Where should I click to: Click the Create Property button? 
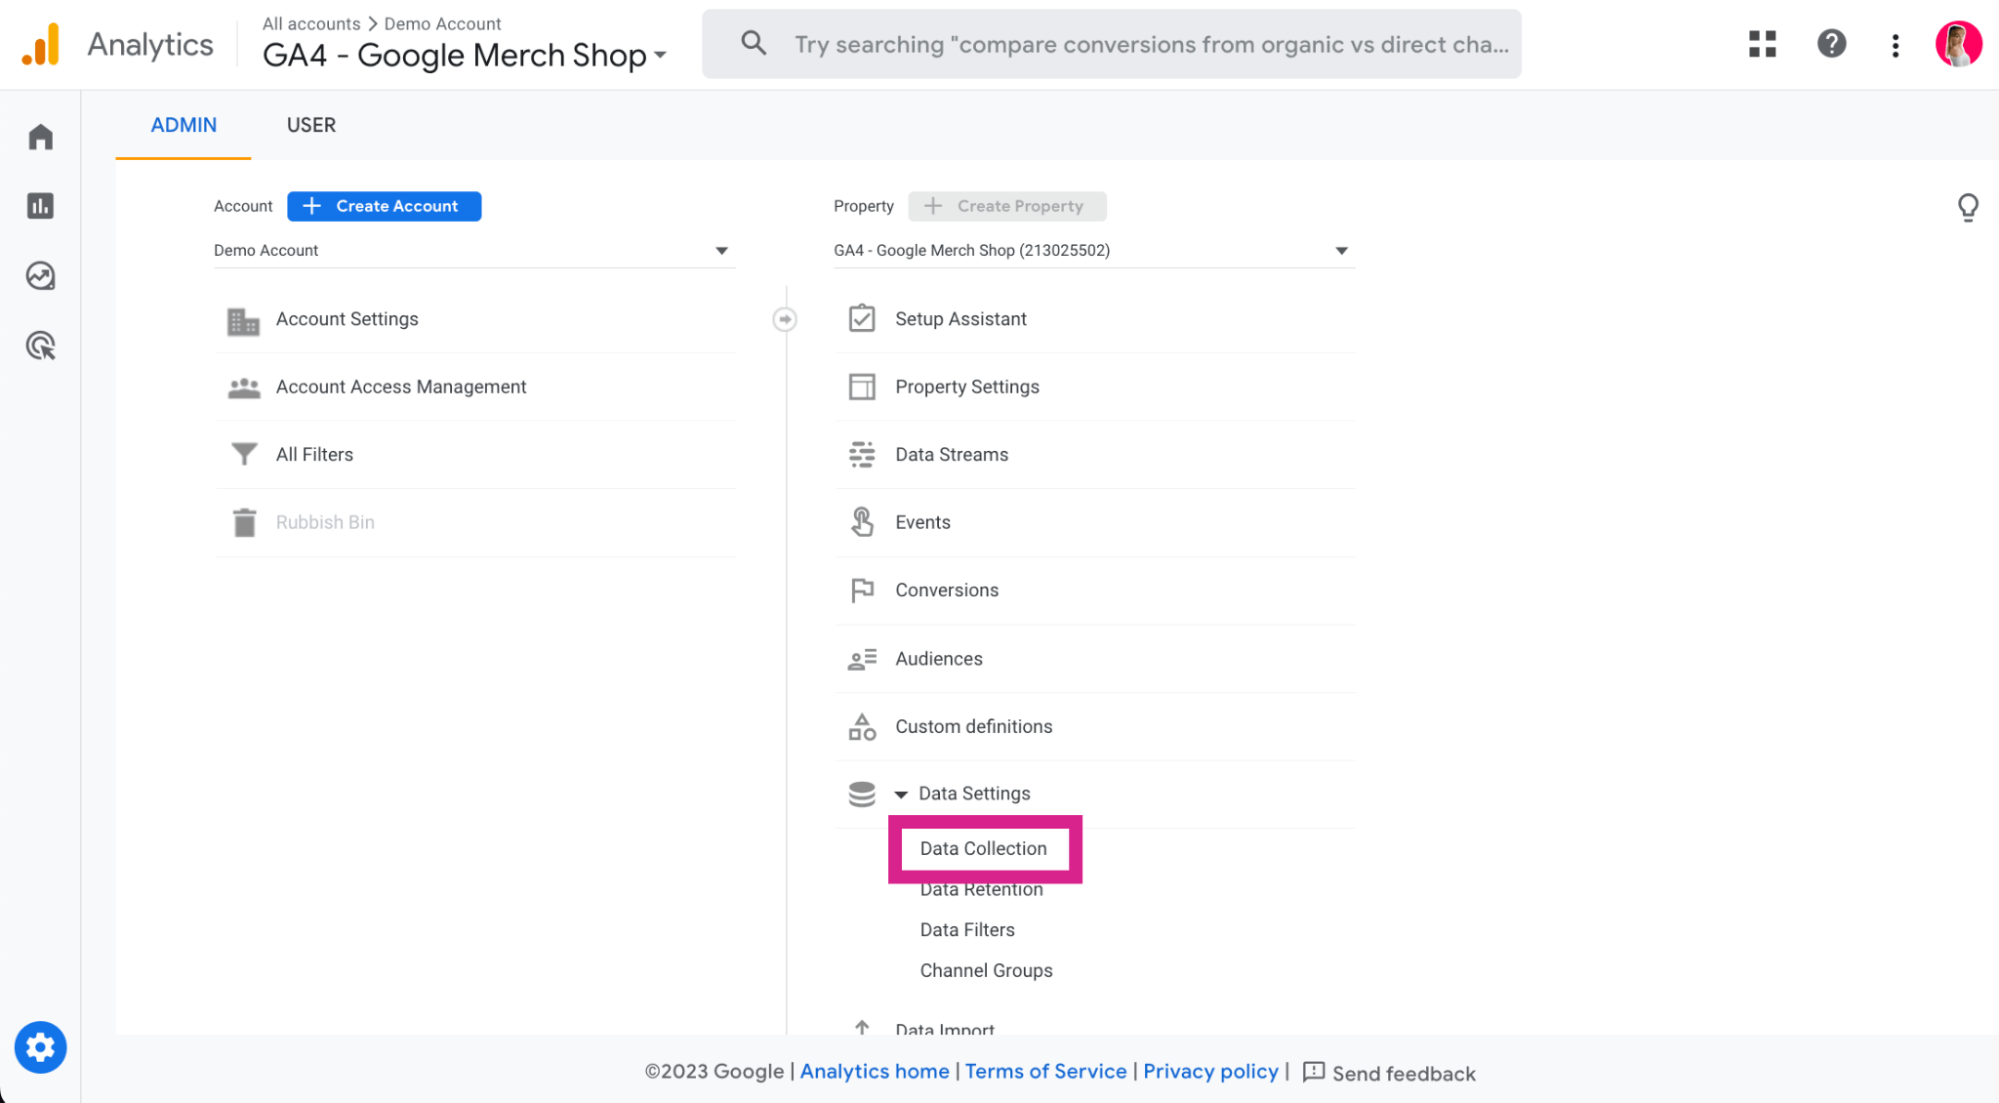pyautogui.click(x=1007, y=206)
